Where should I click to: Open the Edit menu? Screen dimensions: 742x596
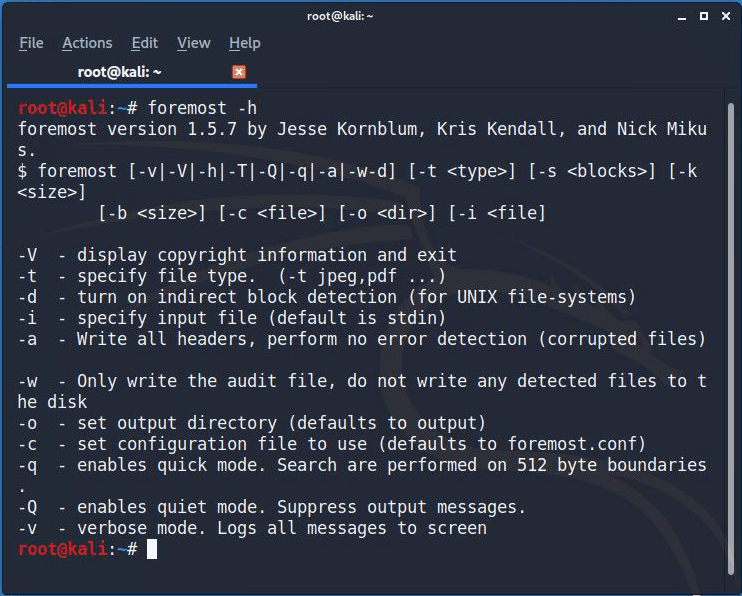(144, 43)
